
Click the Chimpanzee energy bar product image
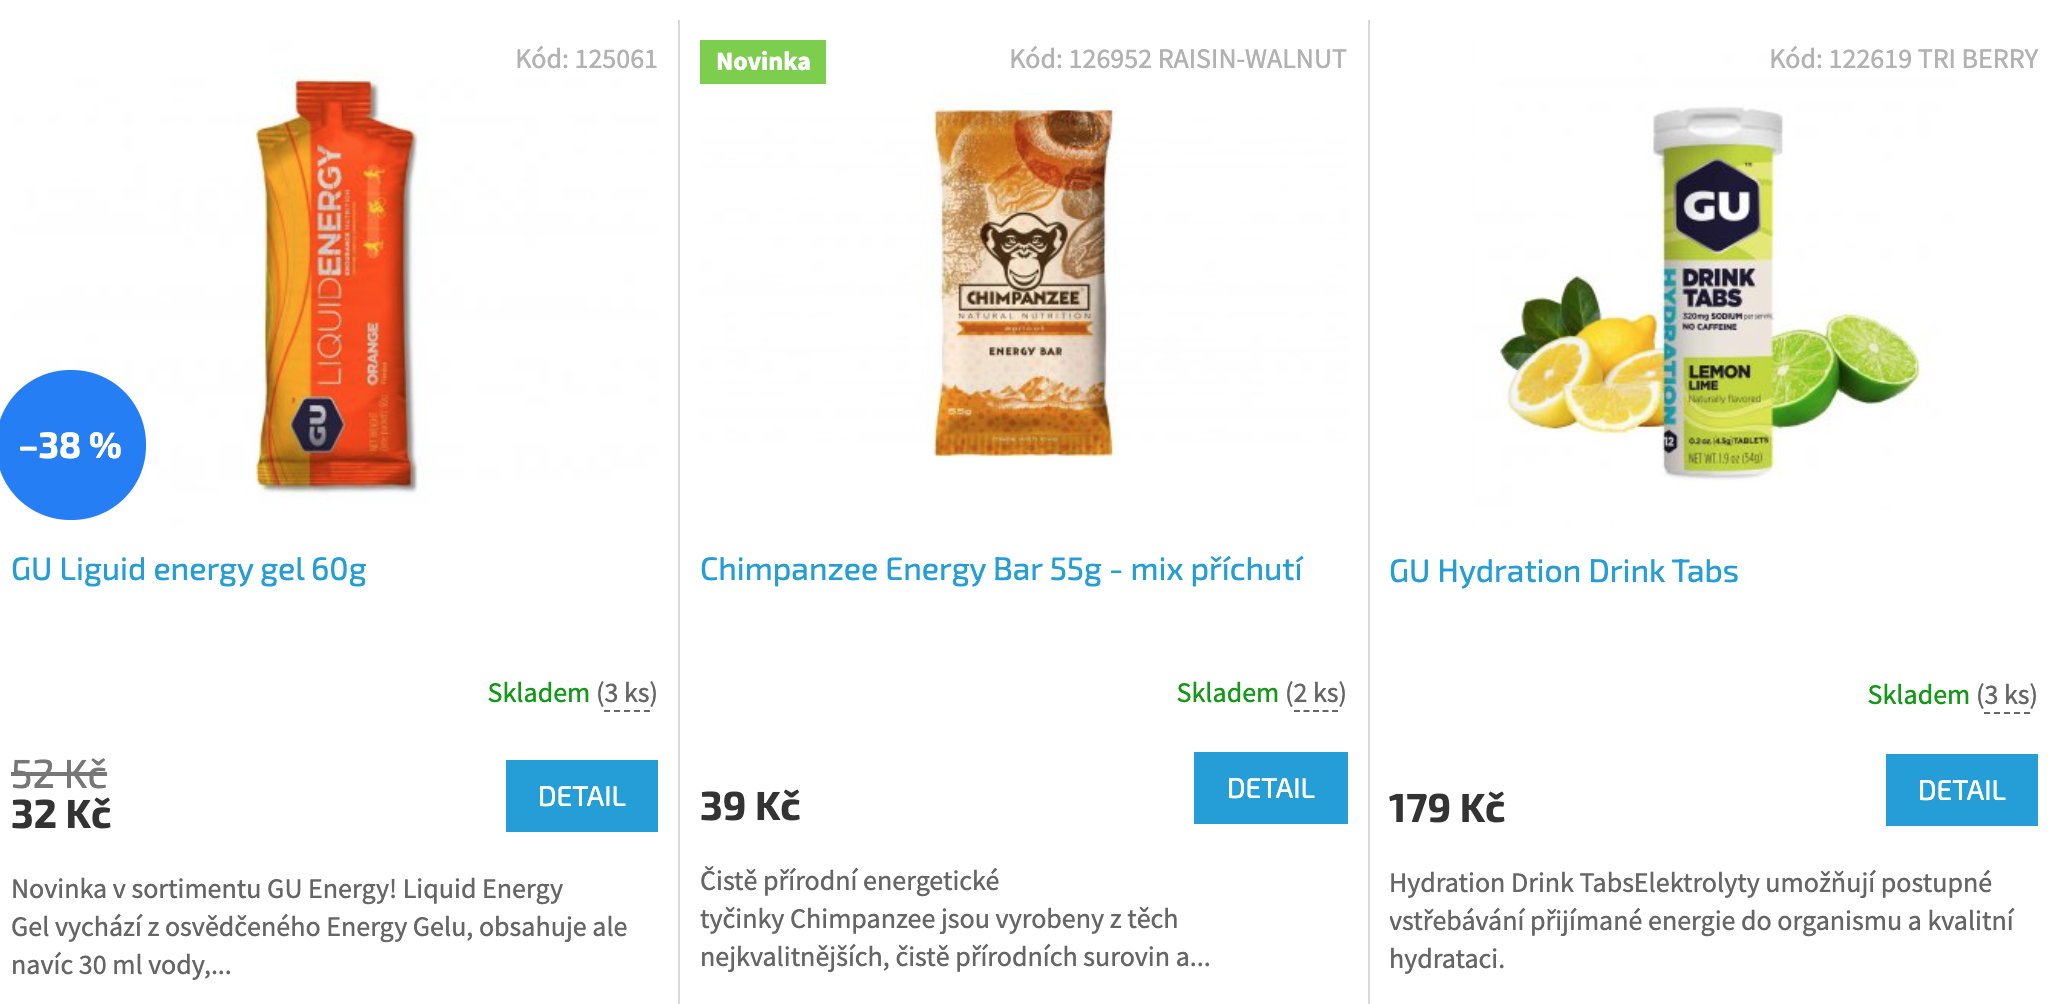coord(1024,283)
